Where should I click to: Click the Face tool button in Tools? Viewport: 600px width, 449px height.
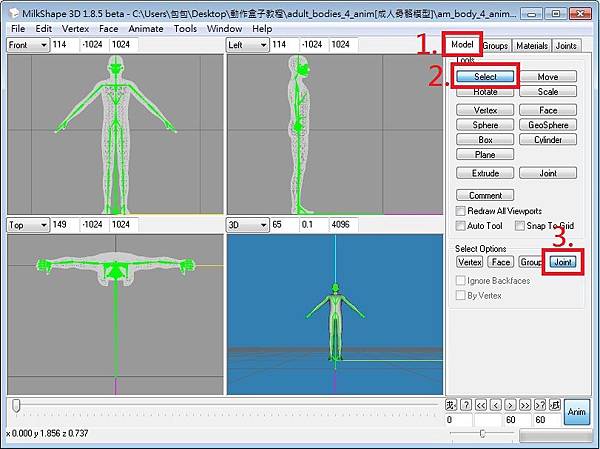[x=548, y=110]
